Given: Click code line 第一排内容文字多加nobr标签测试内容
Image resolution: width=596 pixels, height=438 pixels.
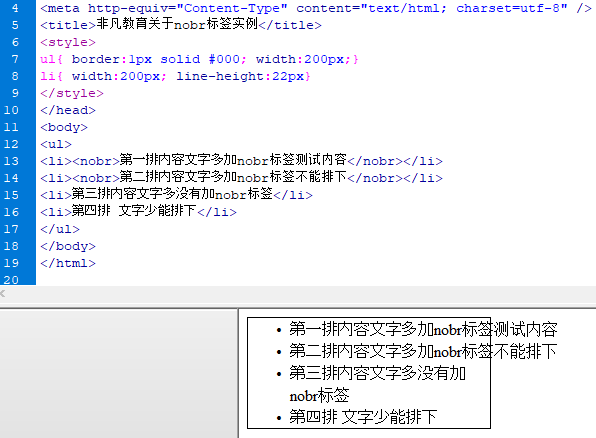Looking at the screenshot, I should coord(241,160).
